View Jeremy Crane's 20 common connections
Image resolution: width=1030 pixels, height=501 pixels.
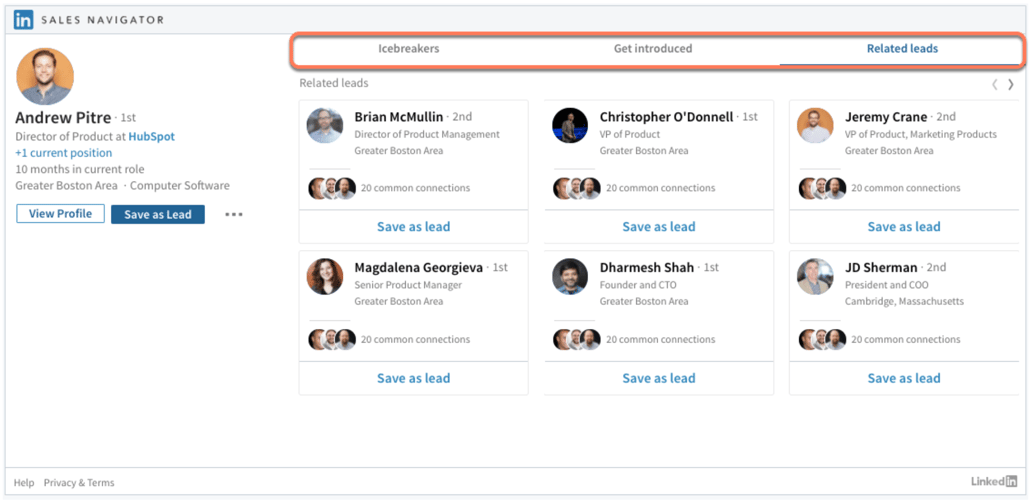(906, 188)
